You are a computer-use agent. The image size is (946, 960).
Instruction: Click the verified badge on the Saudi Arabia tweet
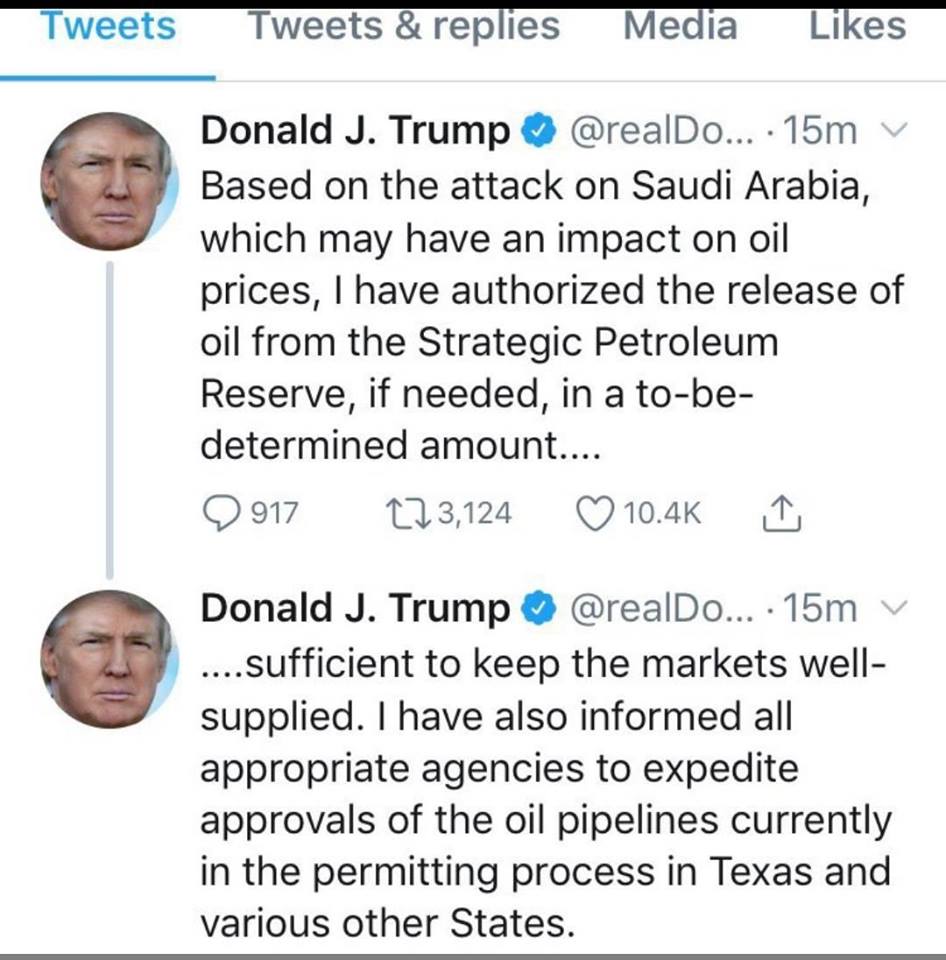coord(538,132)
